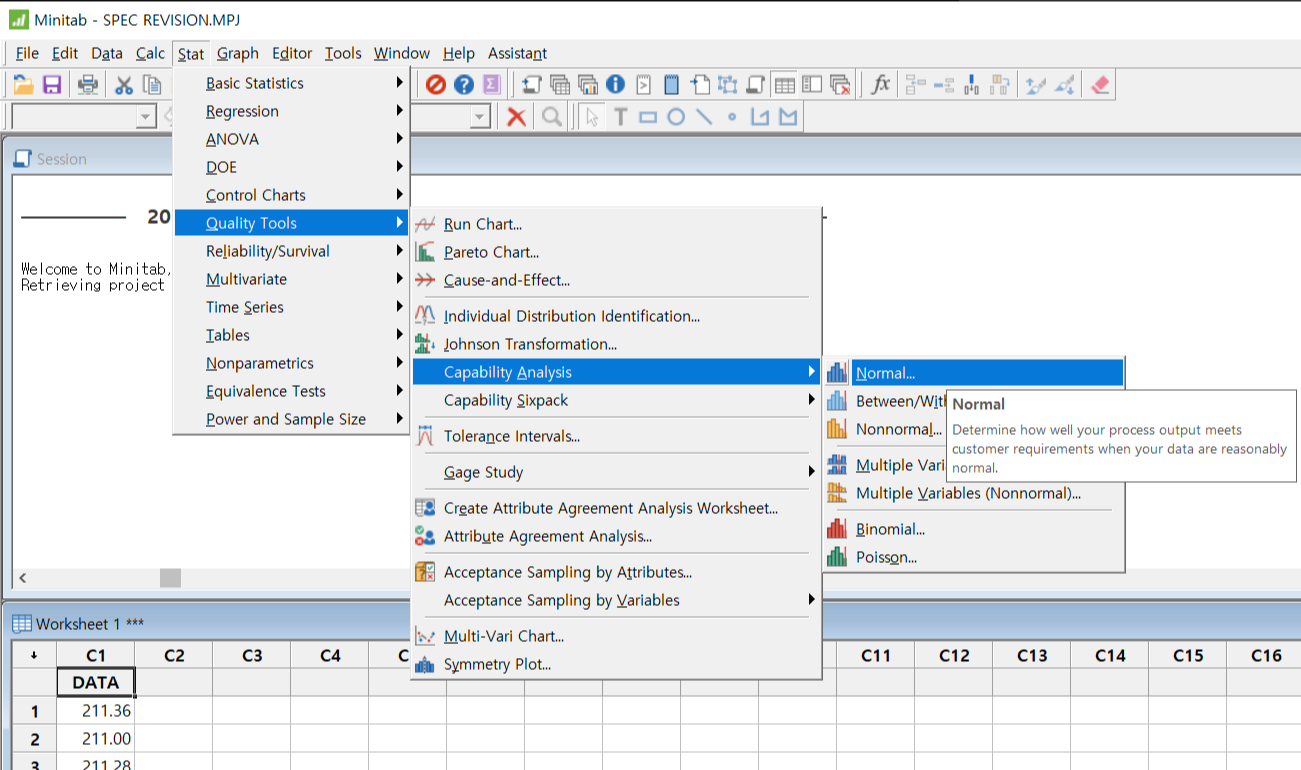
Task: Choose Binomial capability analysis
Action: click(973, 529)
